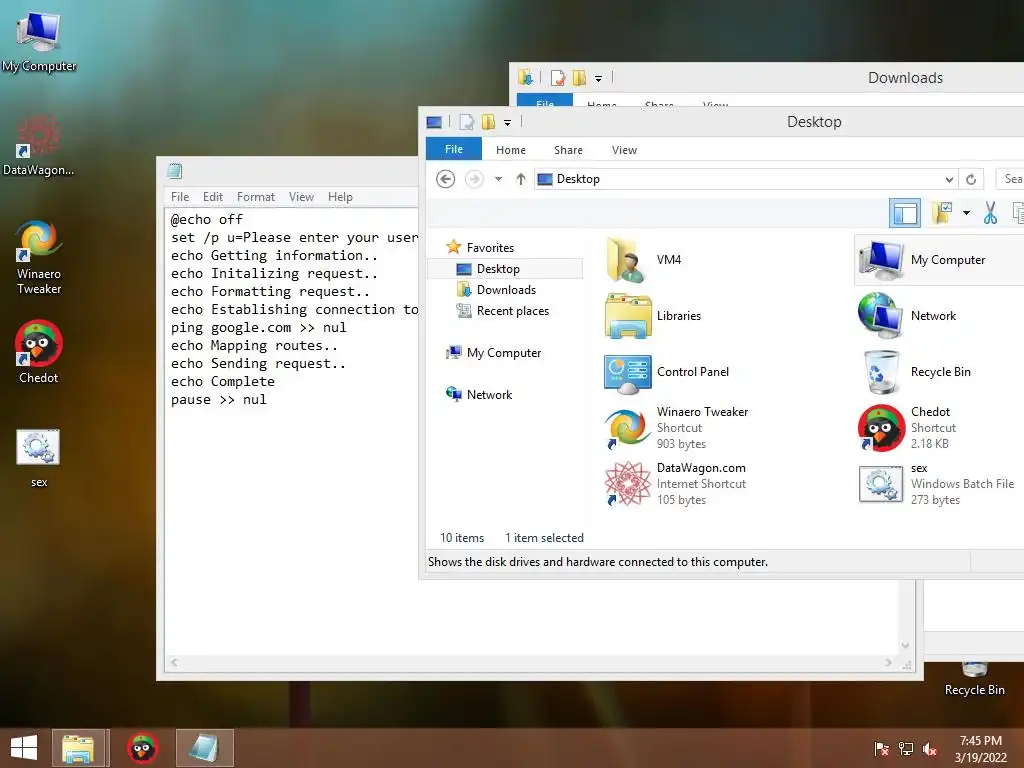Toggle the preview pane layout button
Screen dimensions: 1024x768
click(x=905, y=214)
